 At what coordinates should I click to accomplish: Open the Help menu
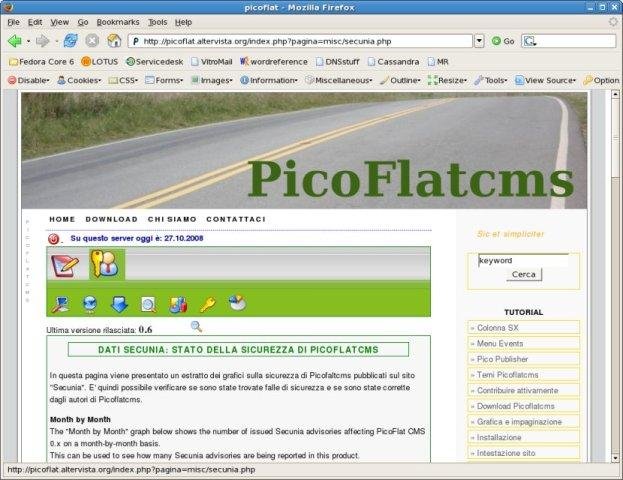(183, 22)
